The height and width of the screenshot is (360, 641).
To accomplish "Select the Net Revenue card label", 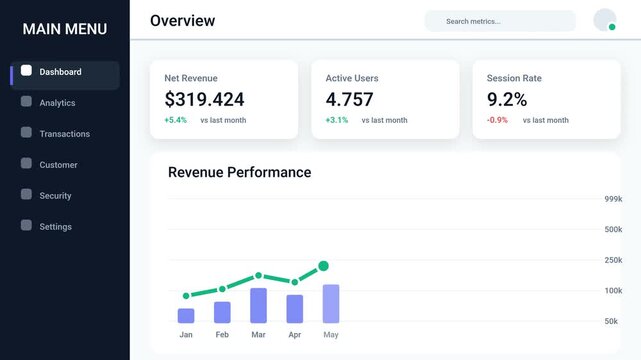I will click(191, 78).
